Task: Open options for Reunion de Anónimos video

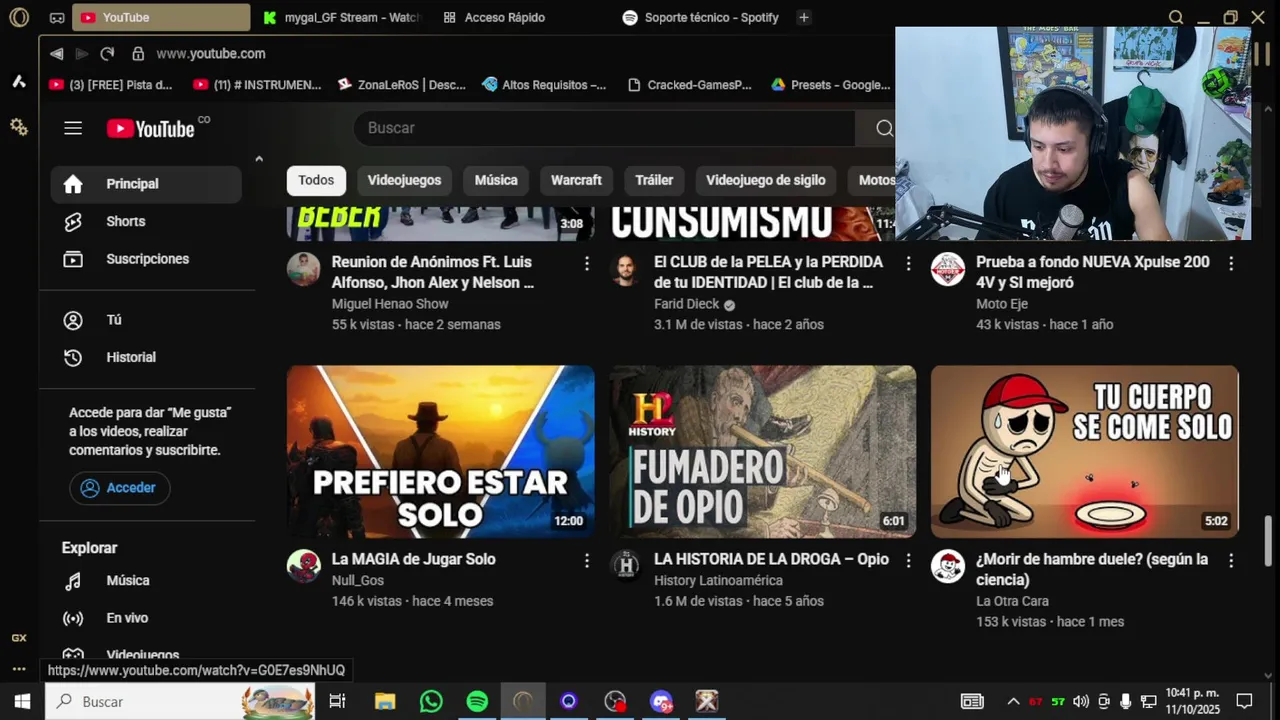Action: [x=587, y=263]
